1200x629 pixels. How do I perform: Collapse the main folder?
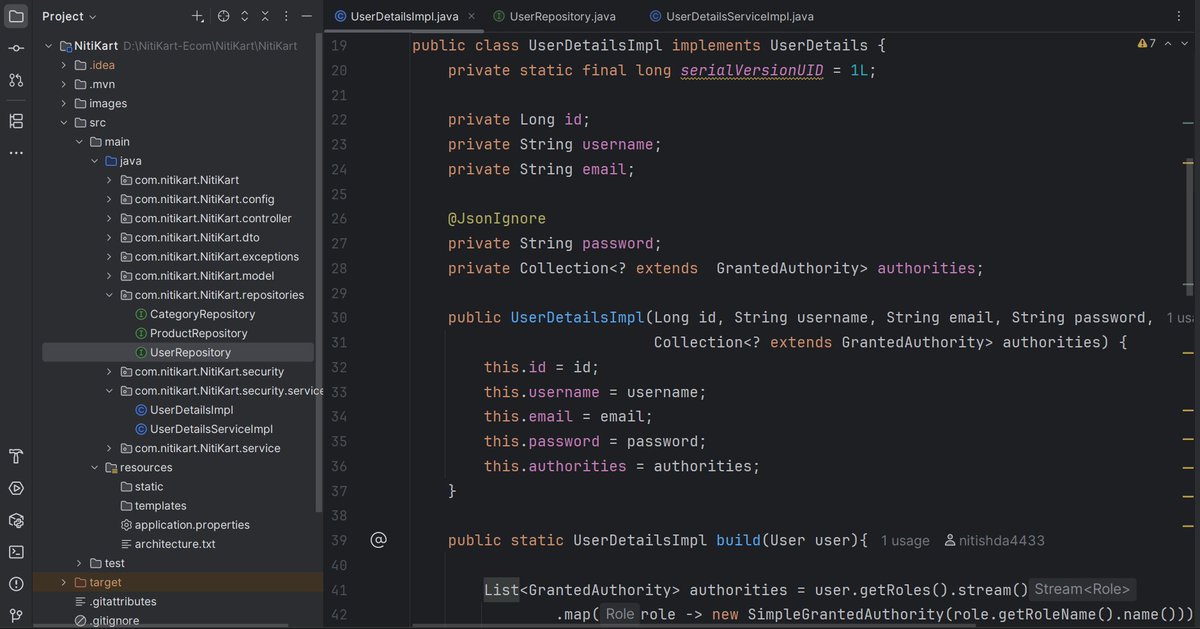(x=80, y=142)
